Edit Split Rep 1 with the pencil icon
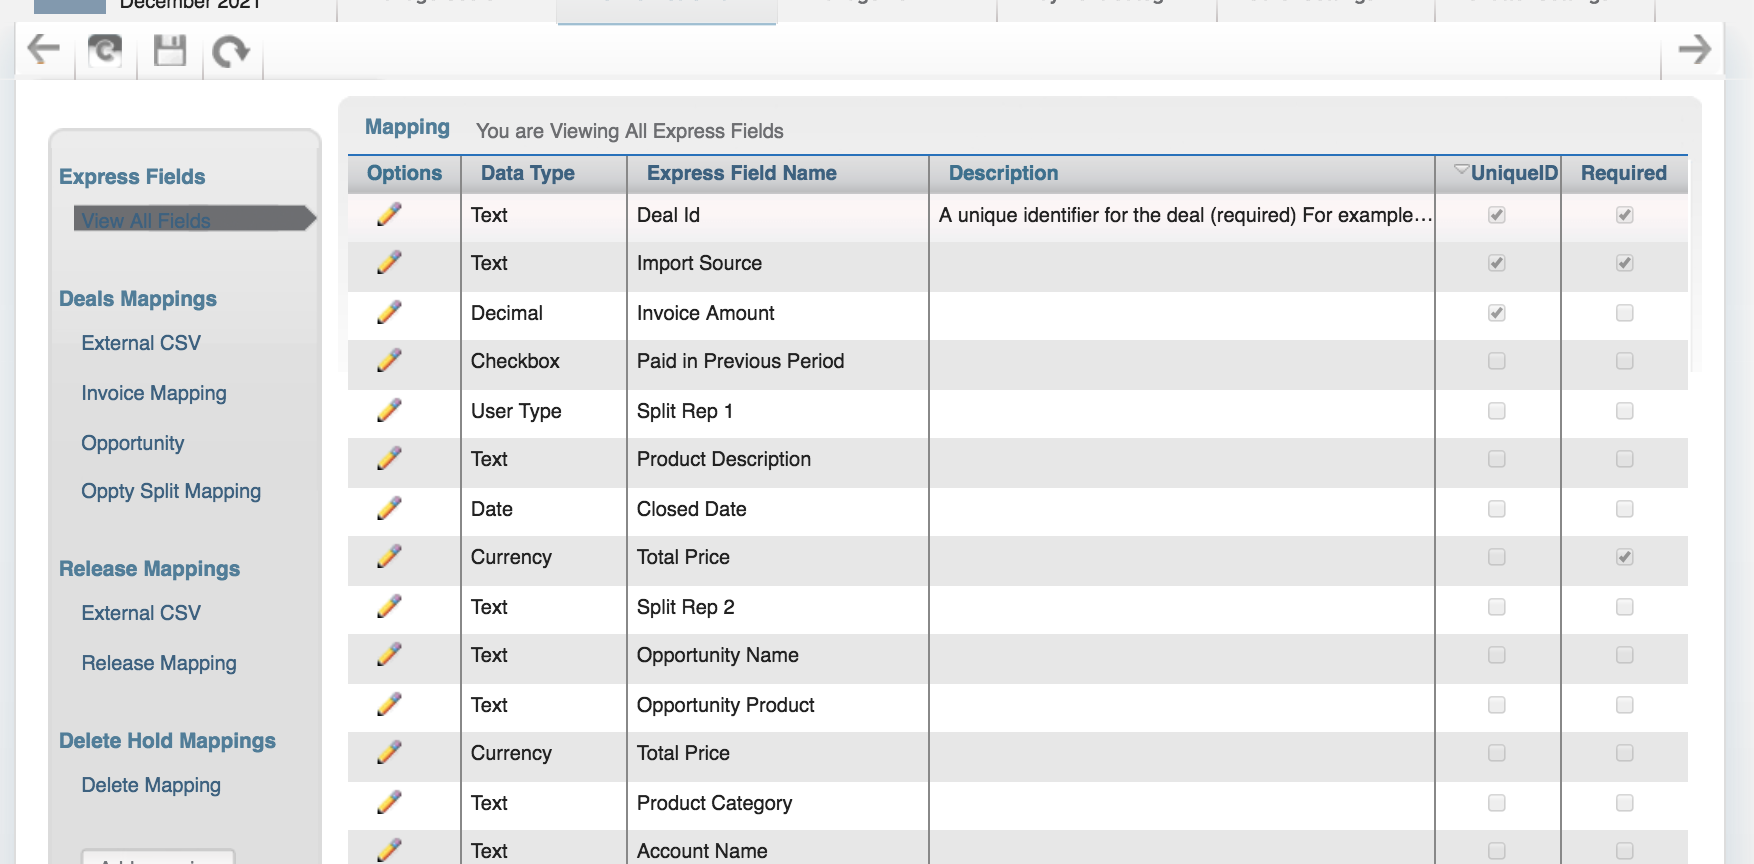 click(x=389, y=410)
